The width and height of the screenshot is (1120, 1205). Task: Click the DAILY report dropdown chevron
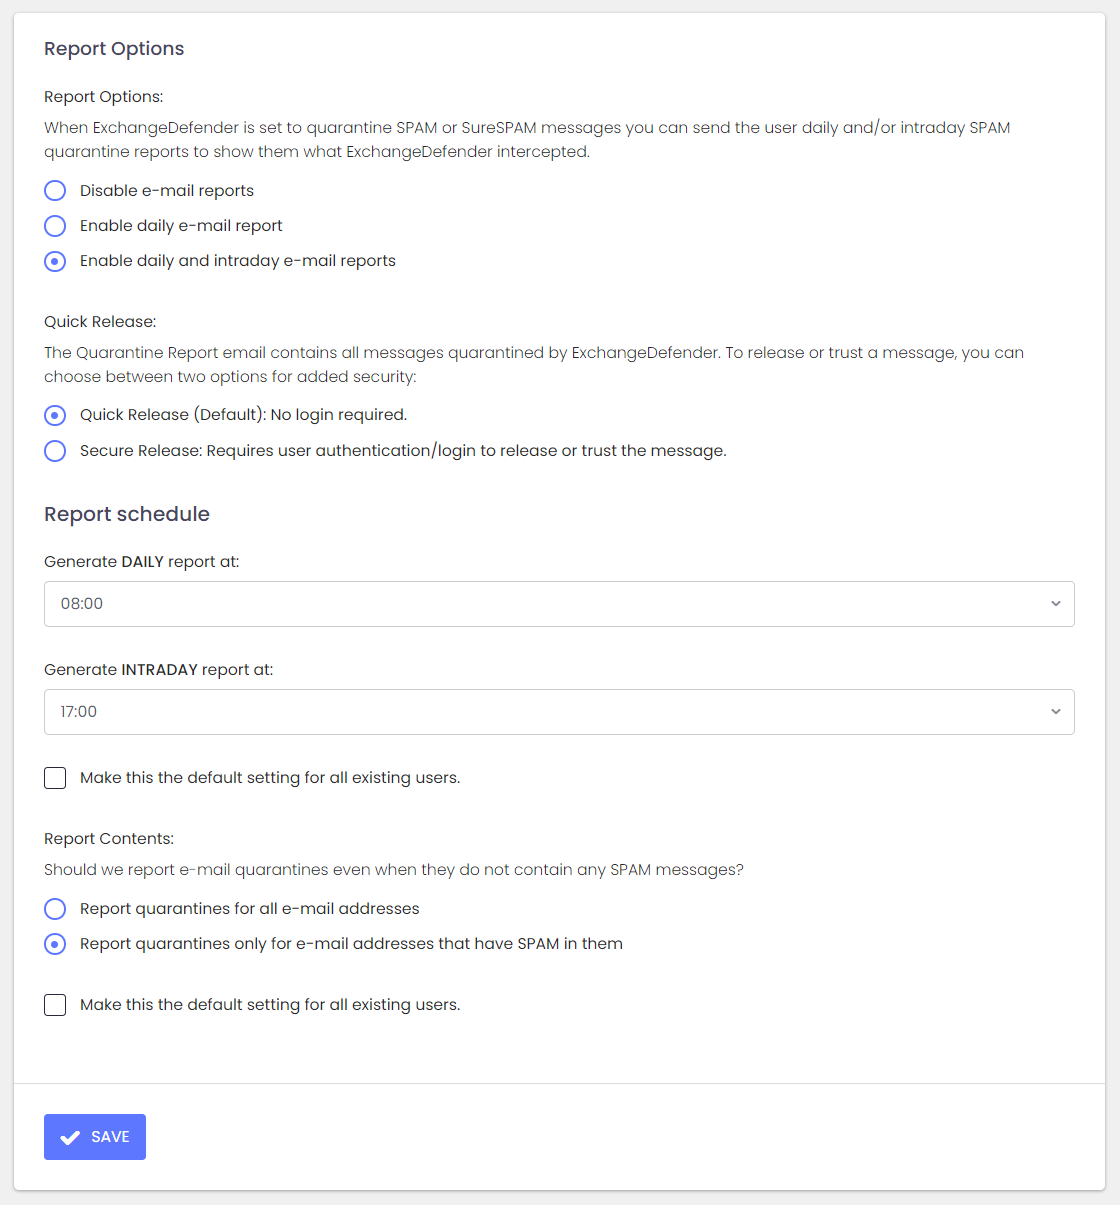click(x=1056, y=603)
